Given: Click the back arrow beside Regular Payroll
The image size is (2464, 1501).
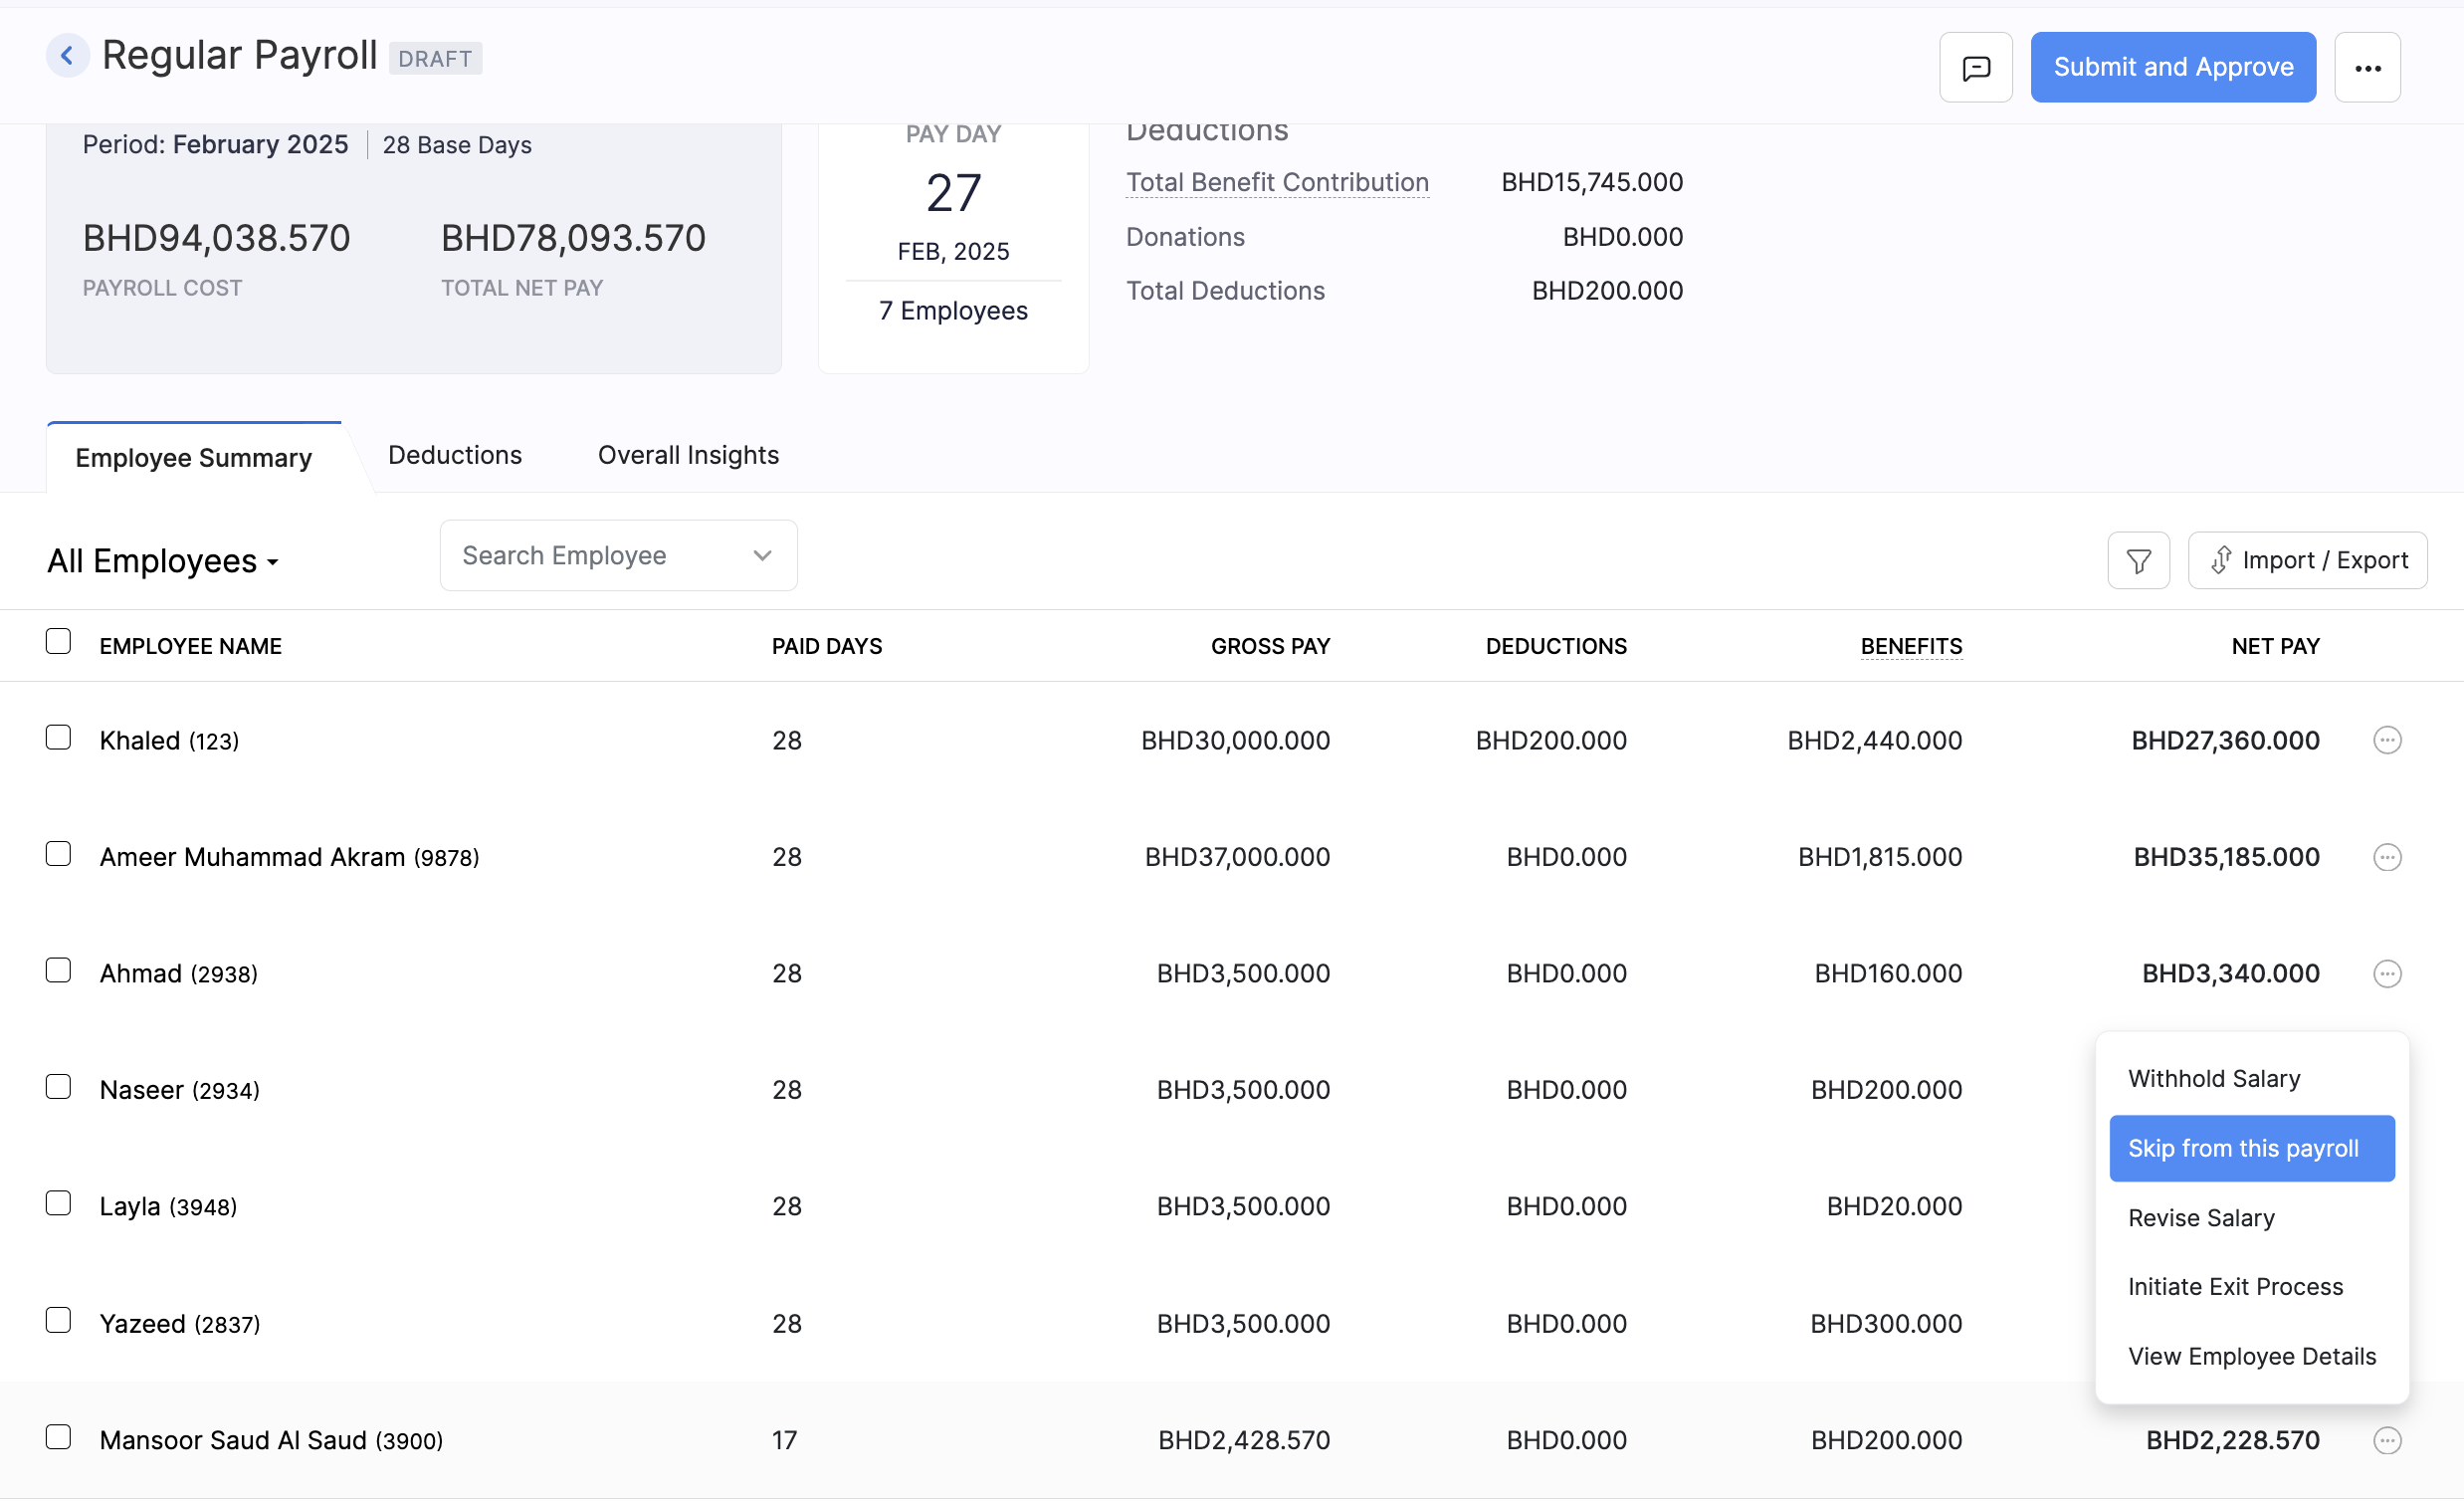Looking at the screenshot, I should tap(67, 55).
